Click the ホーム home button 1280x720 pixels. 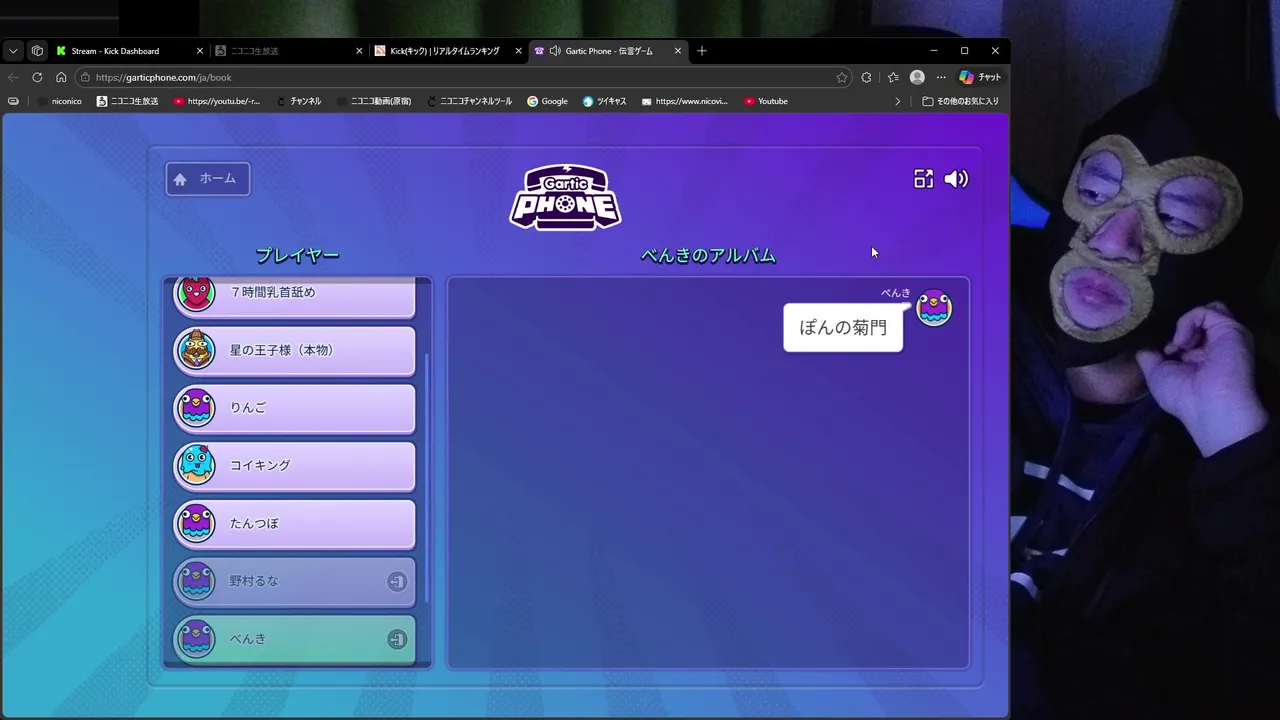click(208, 179)
